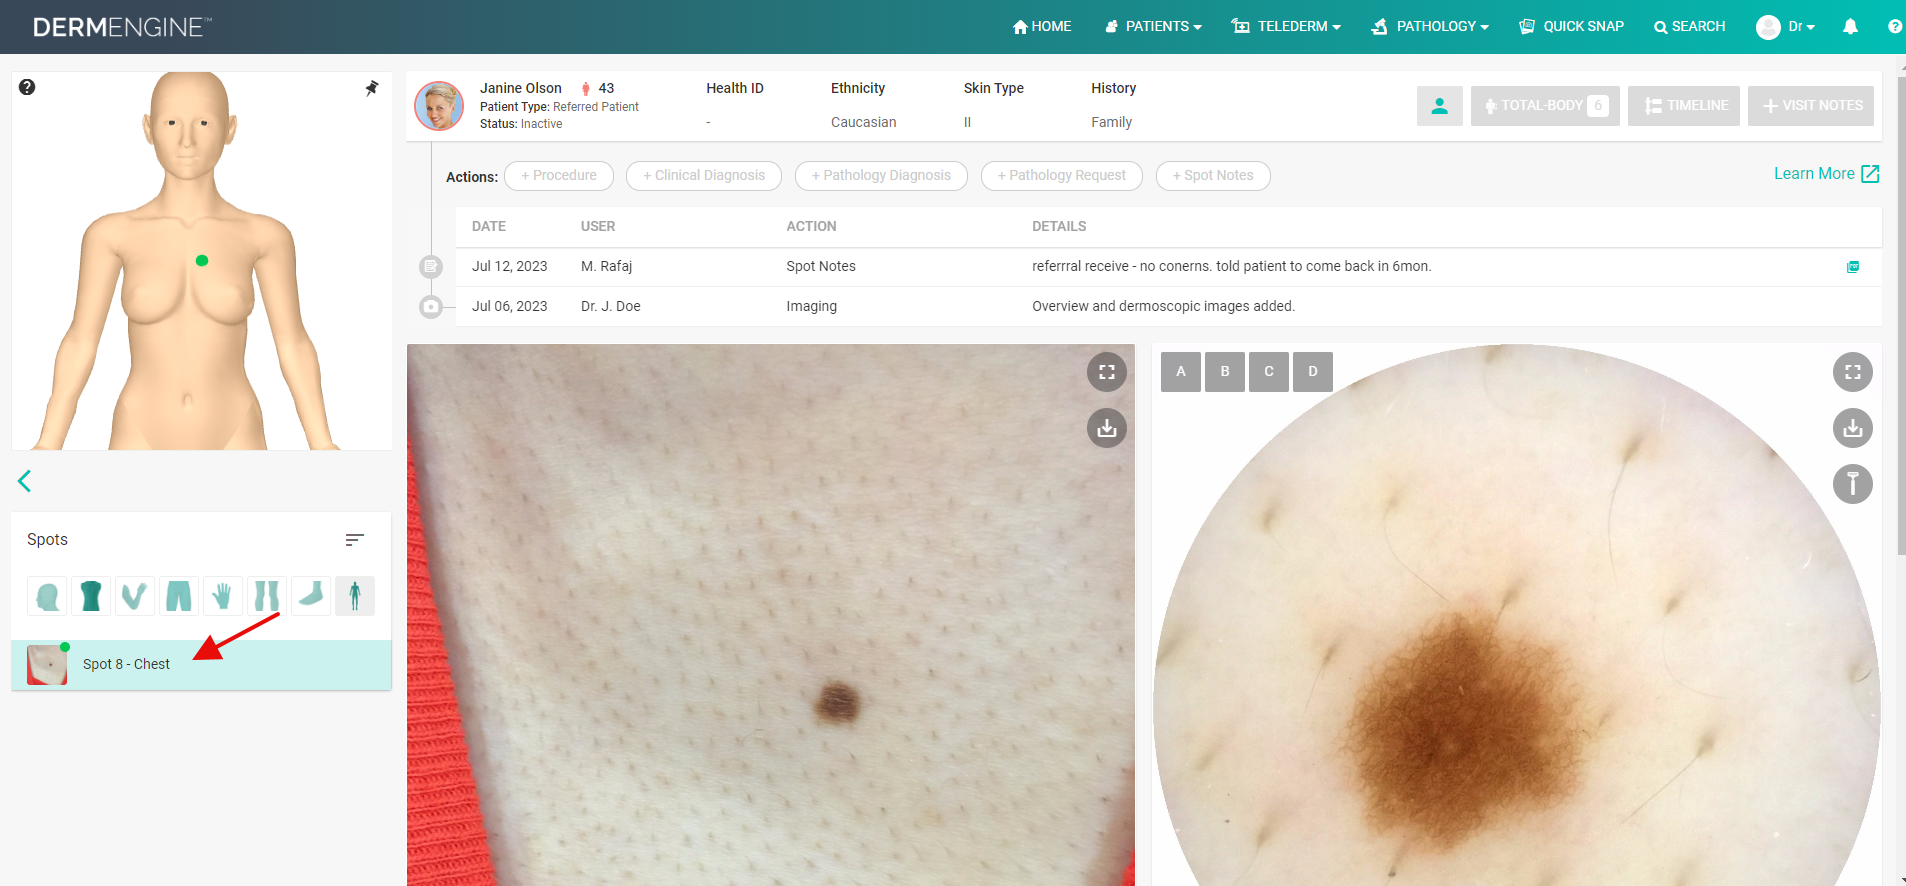The width and height of the screenshot is (1906, 886).
Task: Filter spots by arm region
Action: [x=135, y=596]
